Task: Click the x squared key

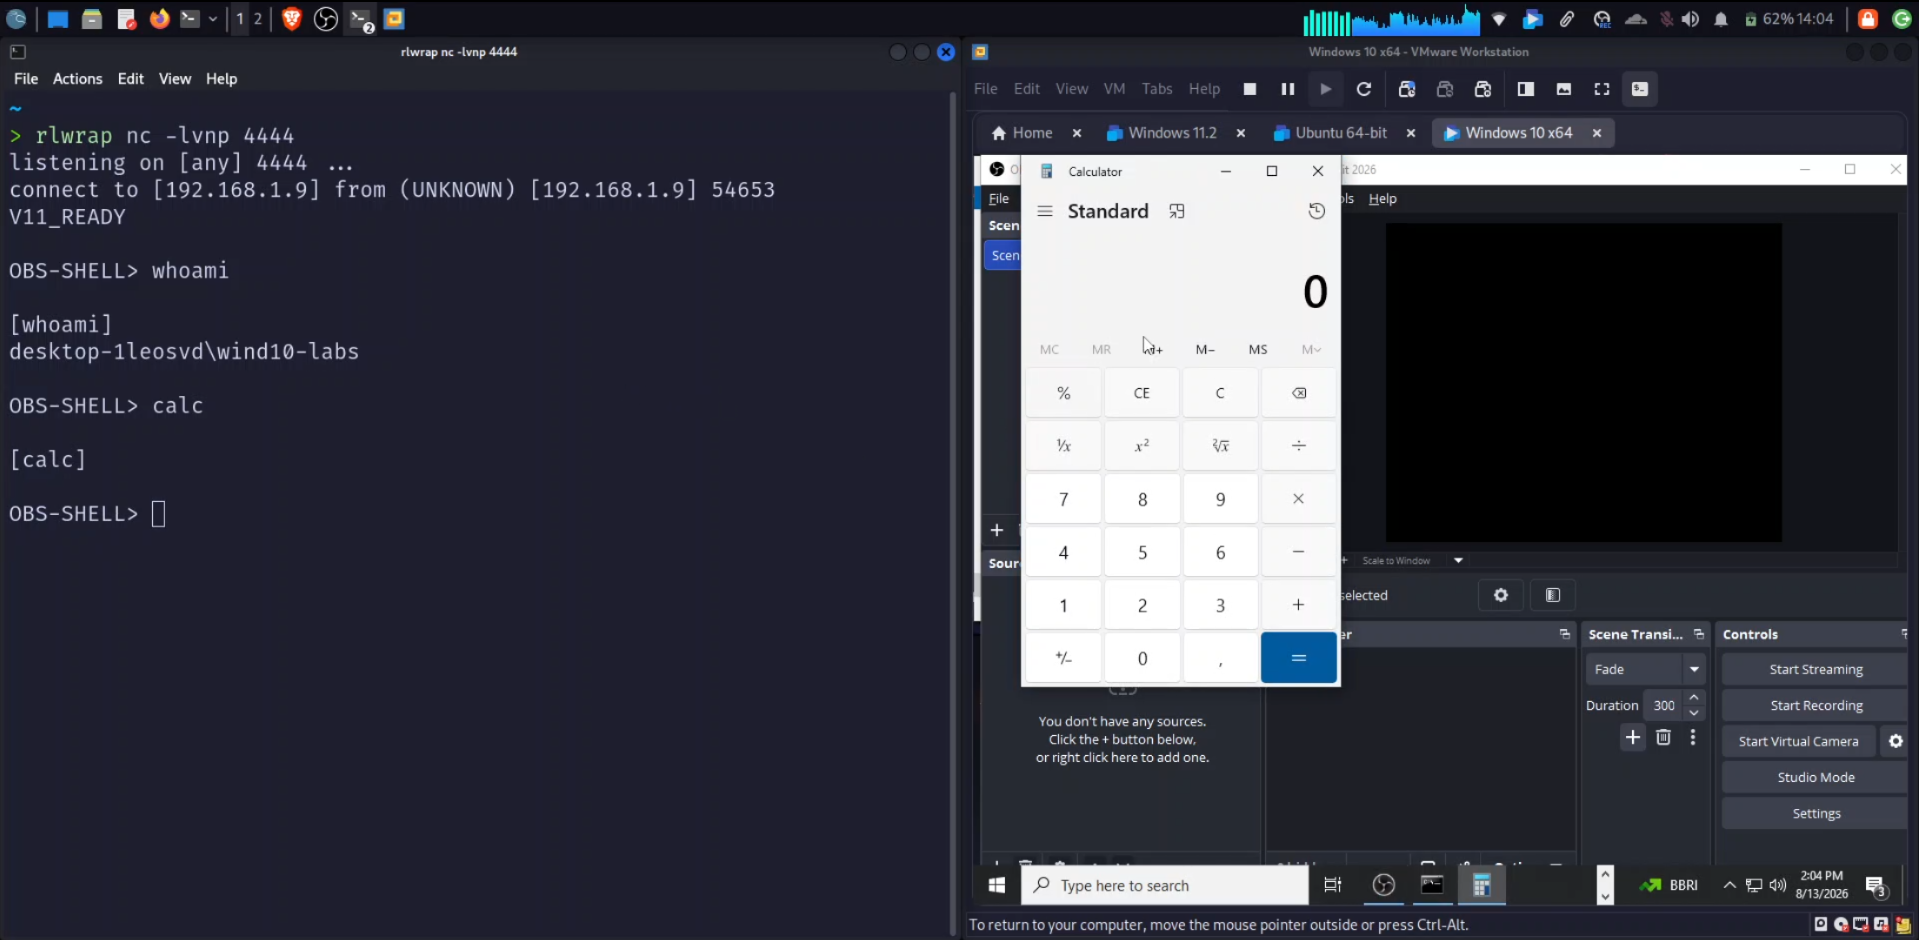Action: pos(1142,446)
